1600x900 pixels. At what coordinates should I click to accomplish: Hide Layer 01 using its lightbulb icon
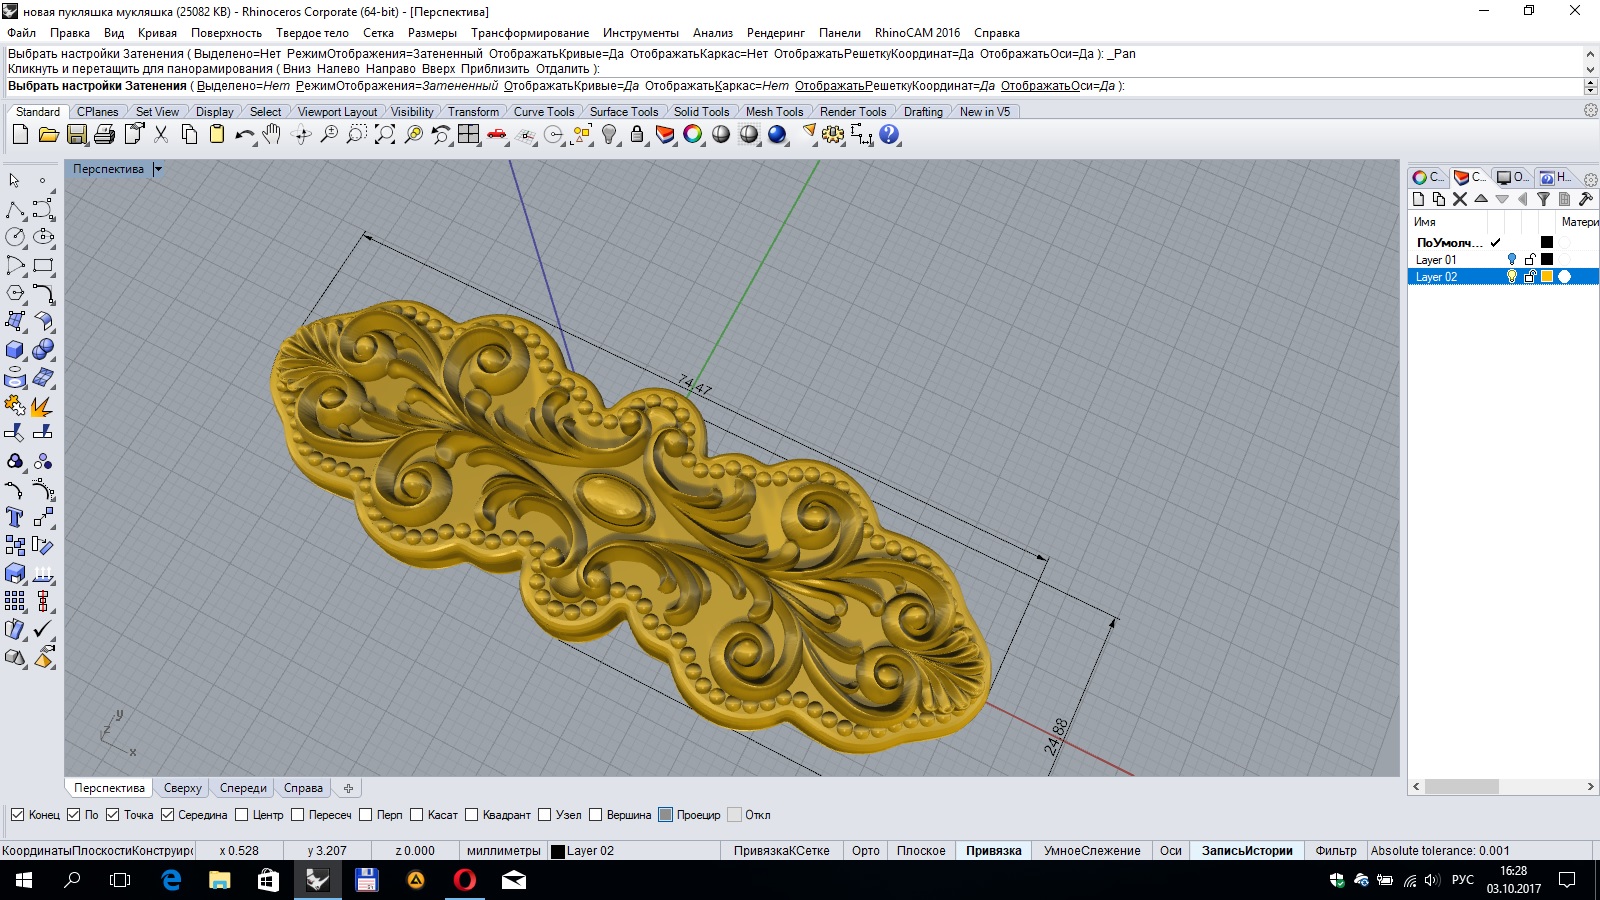[x=1511, y=260]
